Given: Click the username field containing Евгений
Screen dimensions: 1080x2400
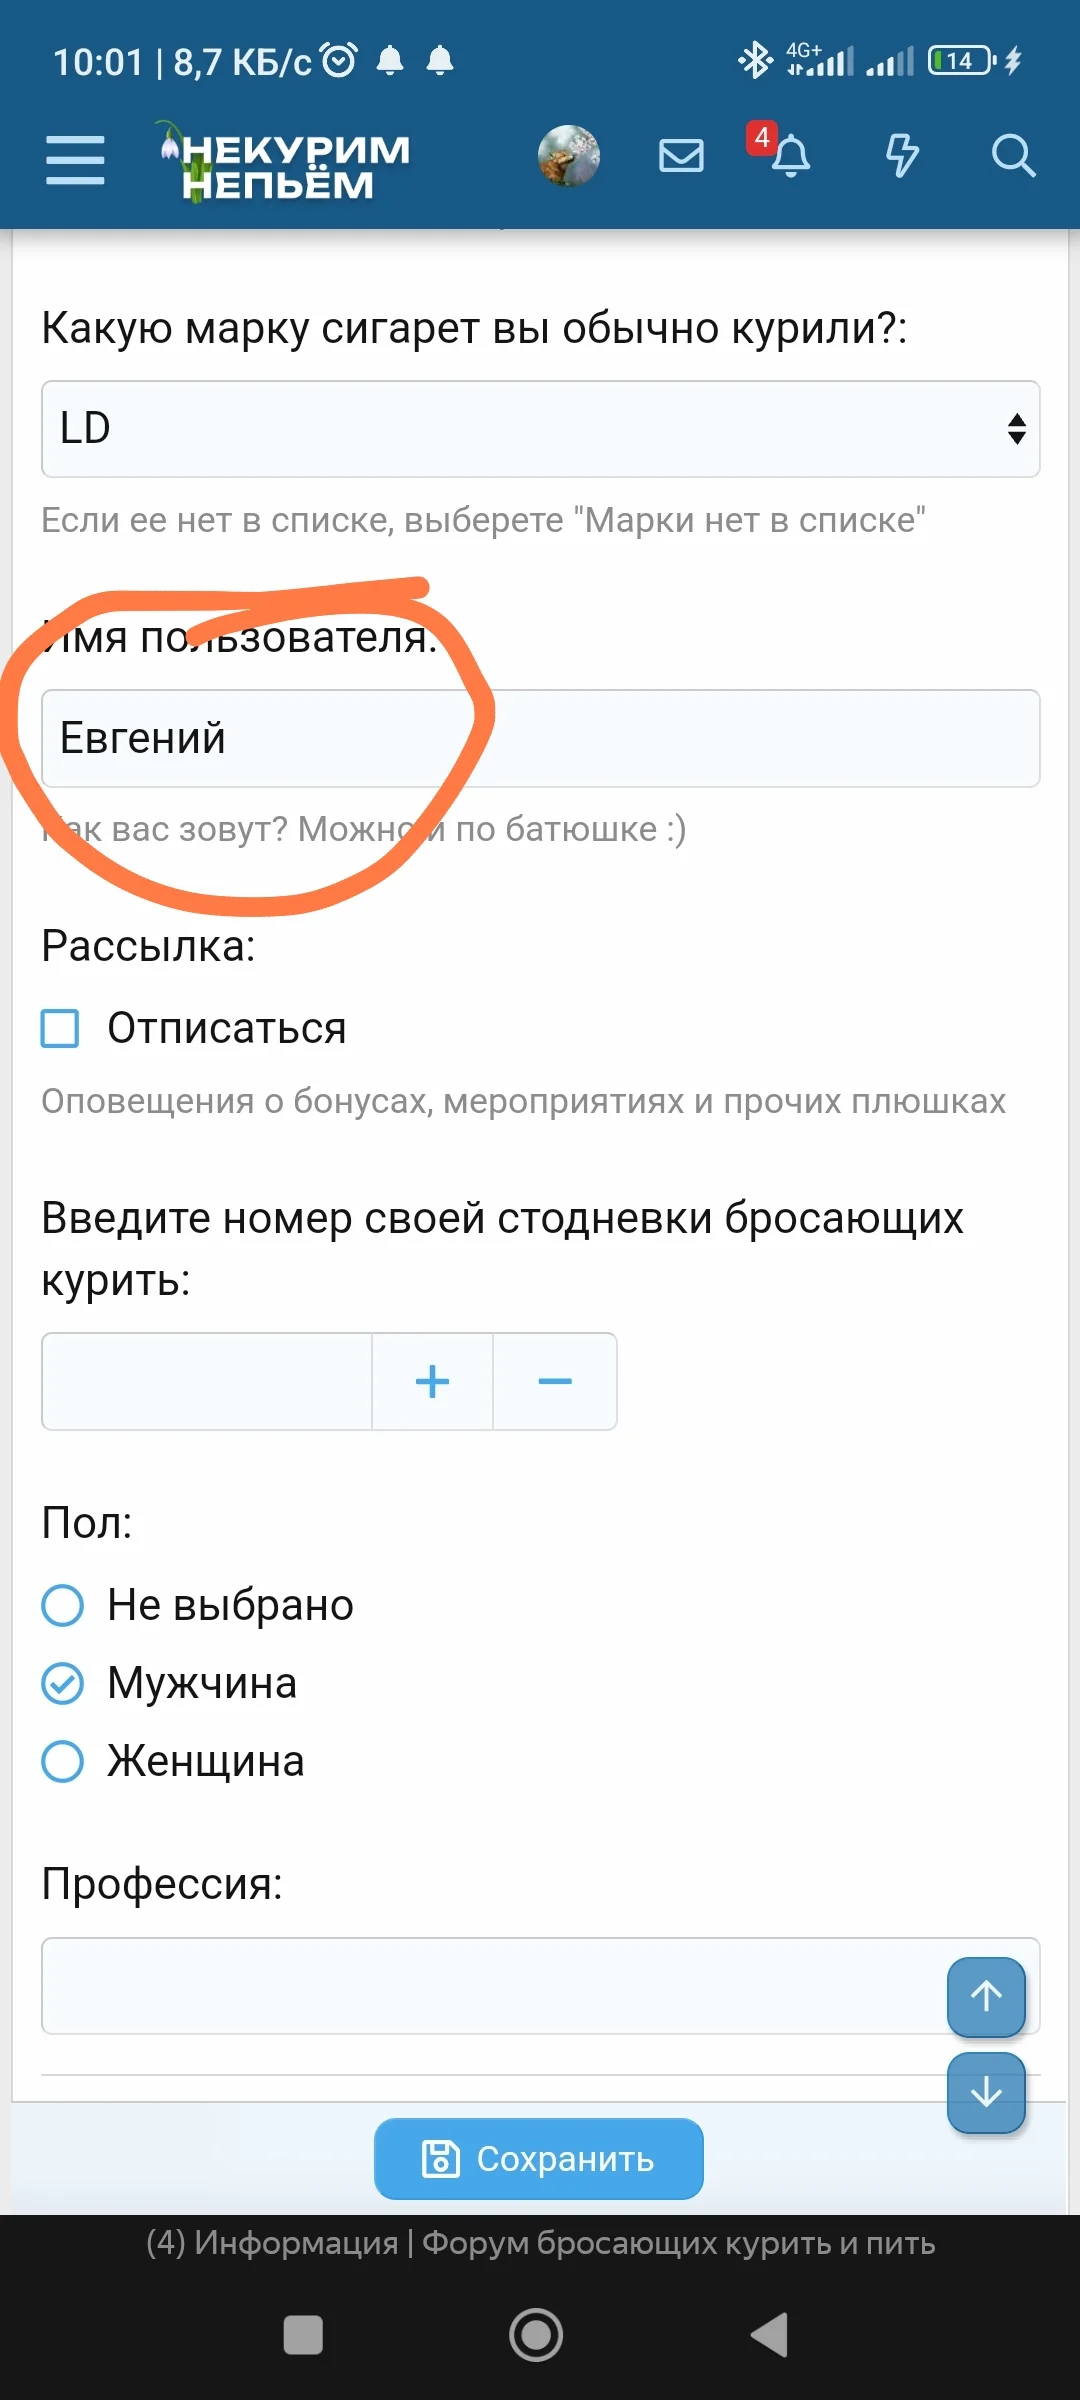Looking at the screenshot, I should 540,739.
